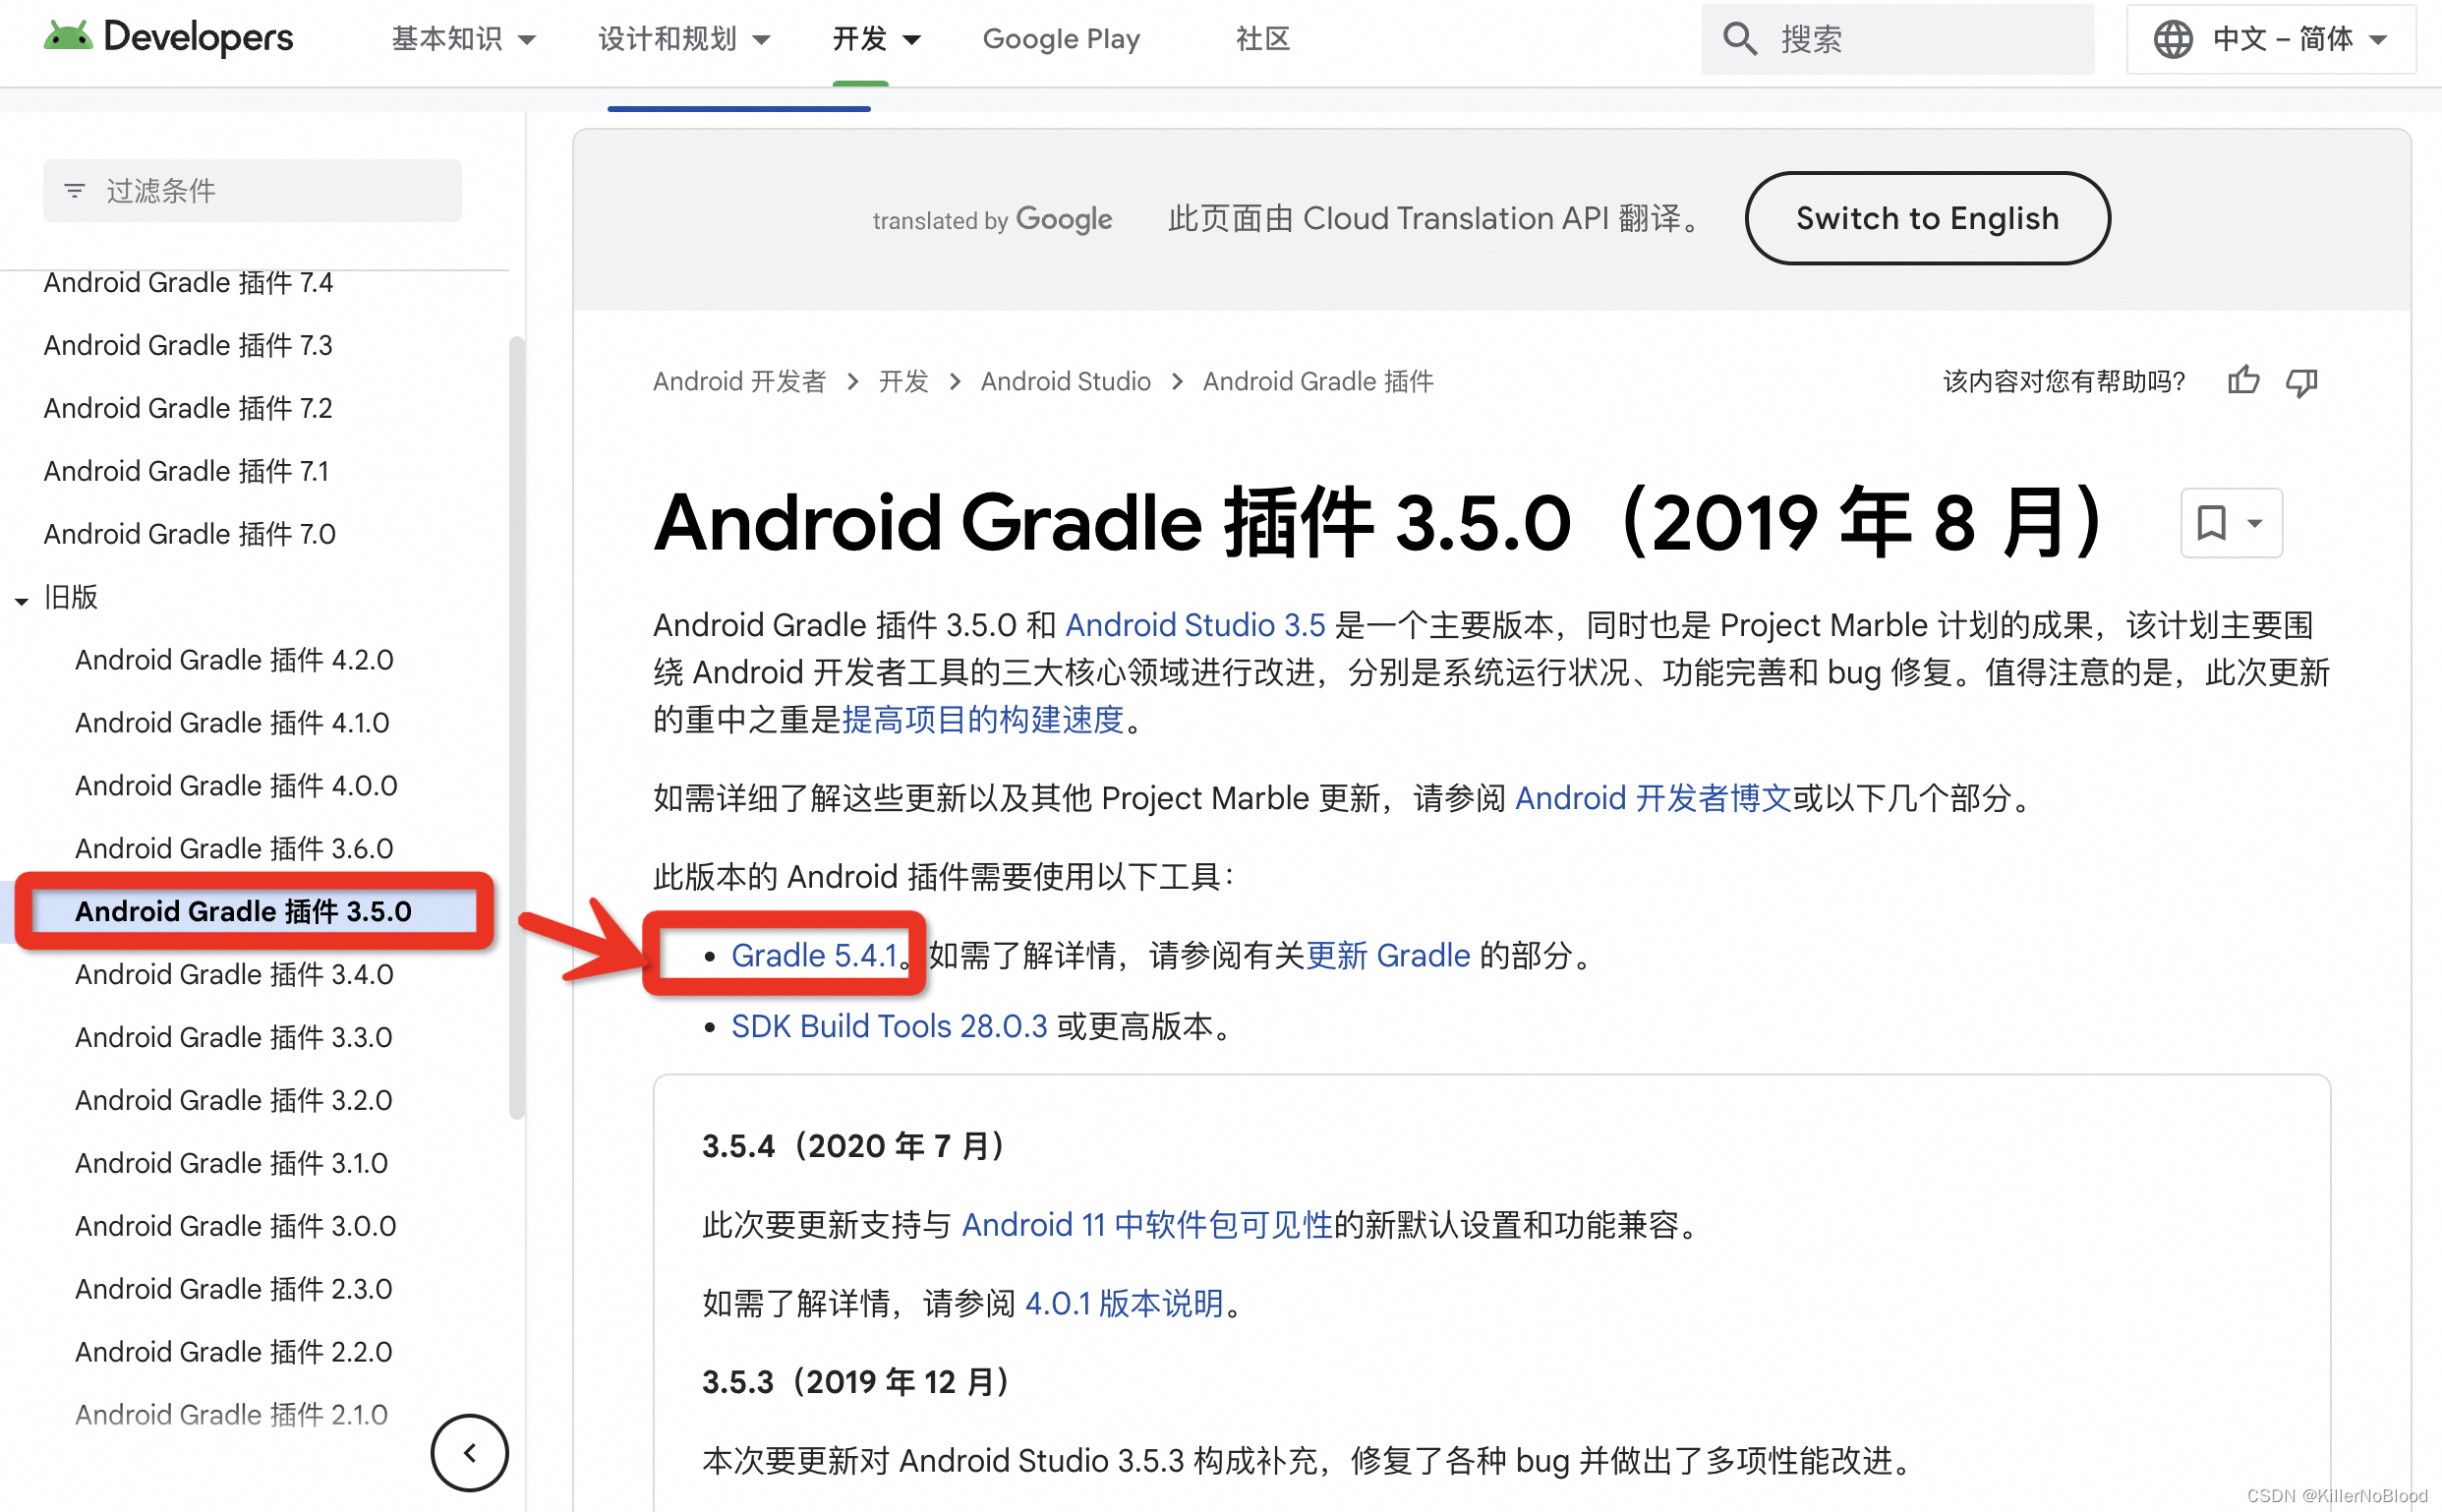Image resolution: width=2442 pixels, height=1512 pixels.
Task: Open Android Gradle 插件 7.4 in sidebar
Action: tap(188, 283)
